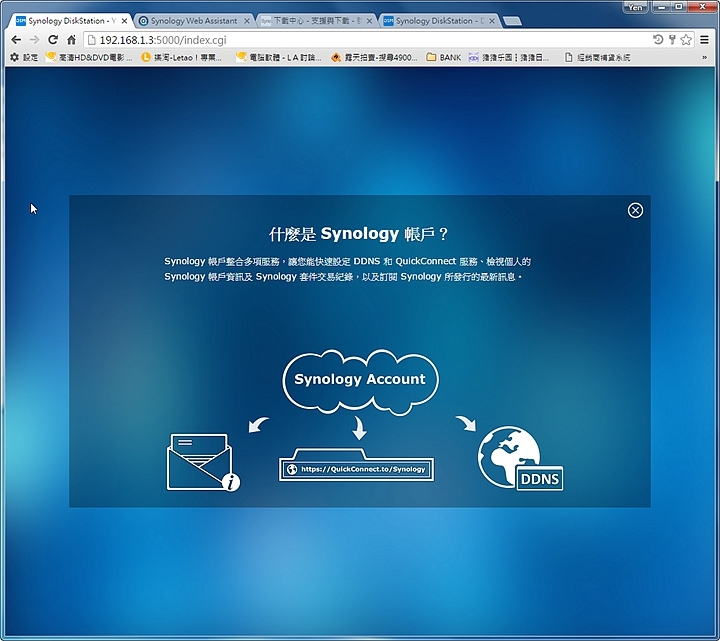
Task: Click the page document icon in address bar
Action: pos(91,40)
